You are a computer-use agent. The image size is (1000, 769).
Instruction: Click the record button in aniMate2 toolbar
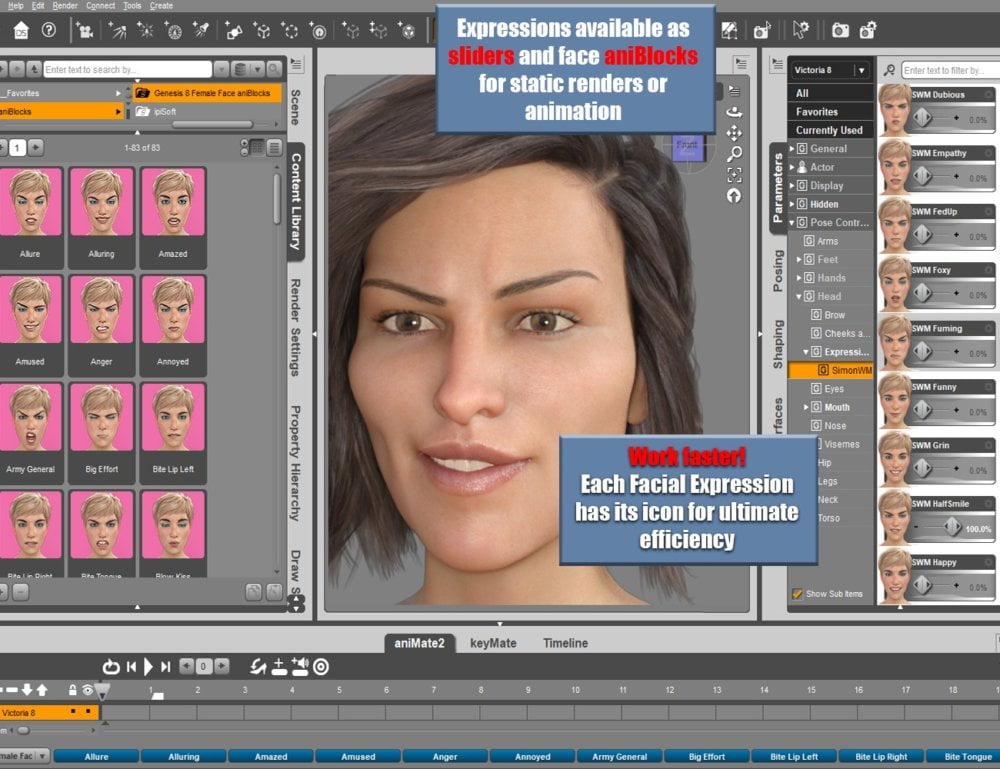pos(320,666)
